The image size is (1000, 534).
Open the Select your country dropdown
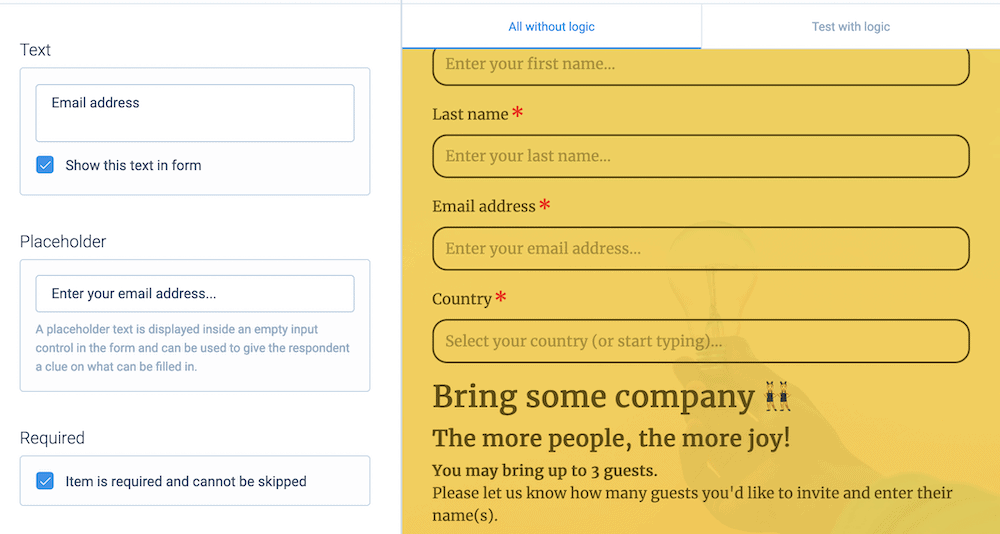[701, 341]
